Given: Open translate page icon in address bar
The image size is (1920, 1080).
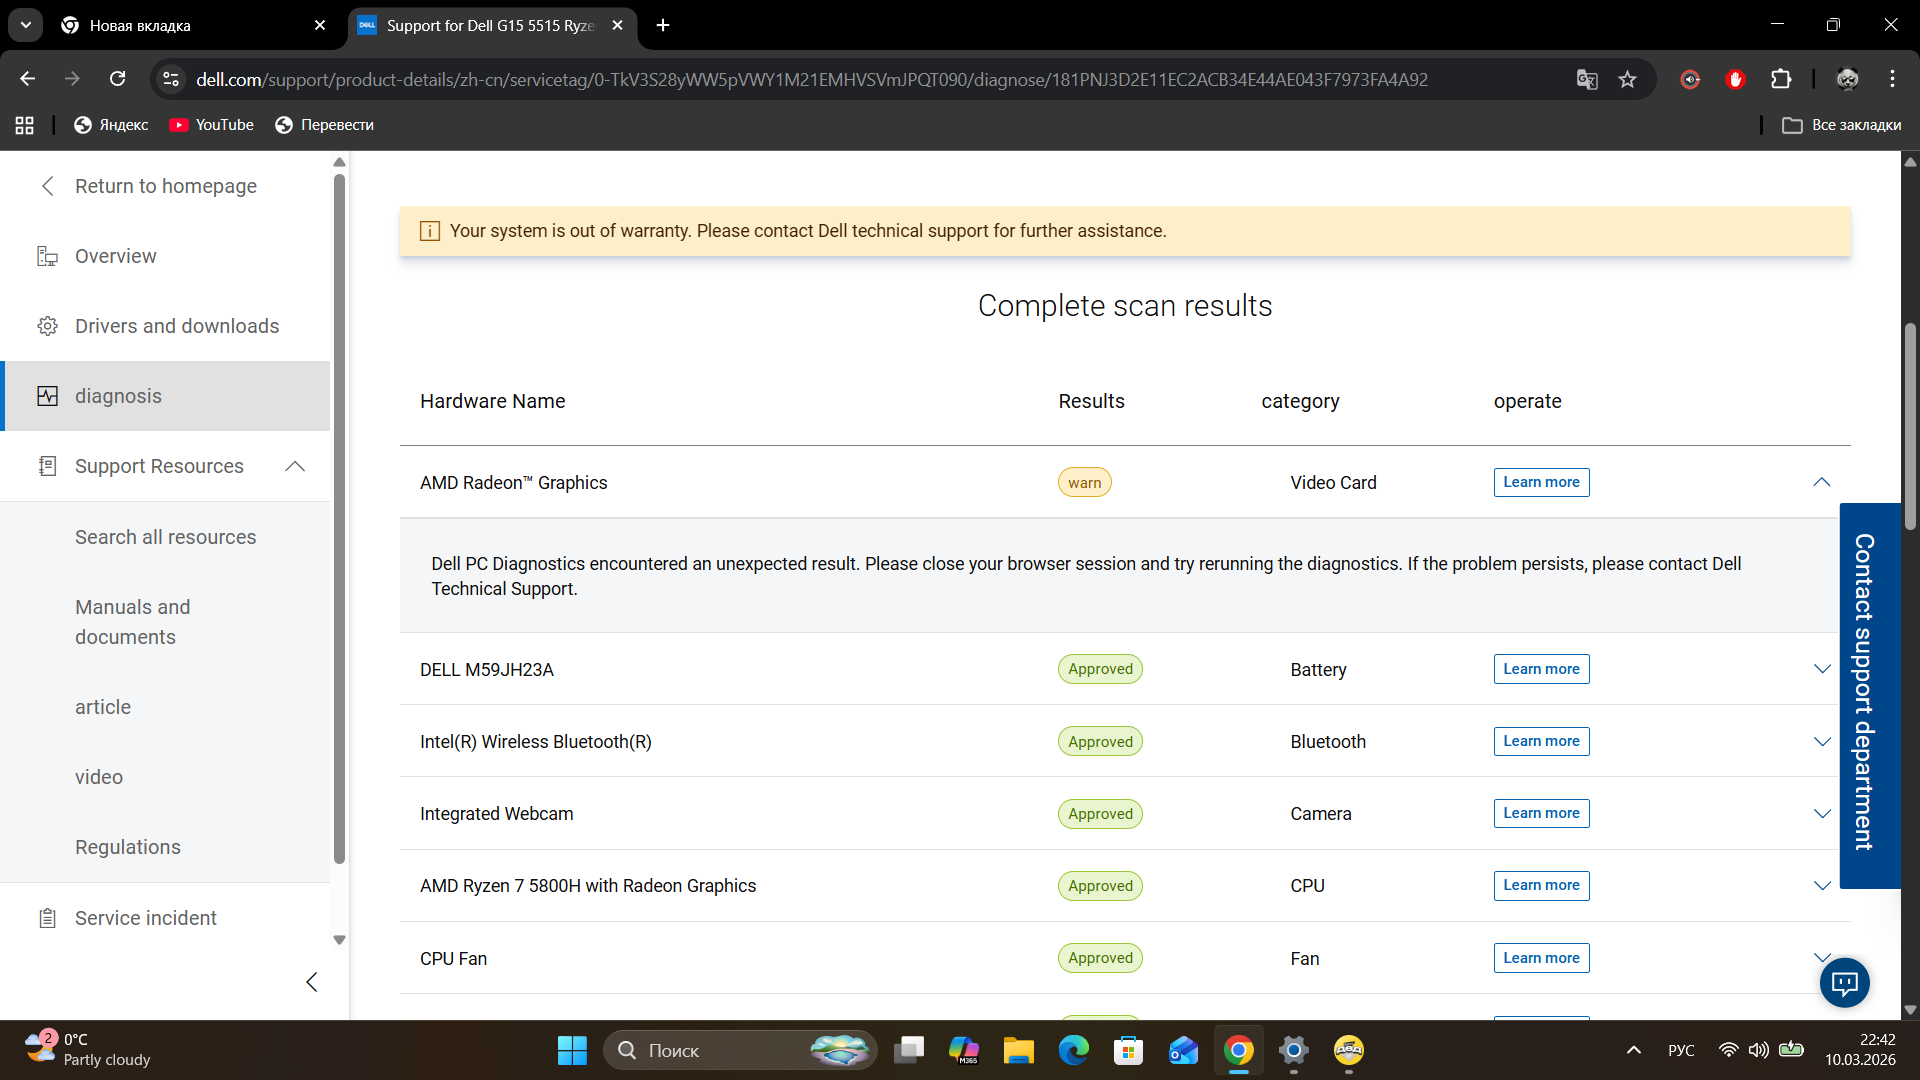Looking at the screenshot, I should [x=1587, y=79].
